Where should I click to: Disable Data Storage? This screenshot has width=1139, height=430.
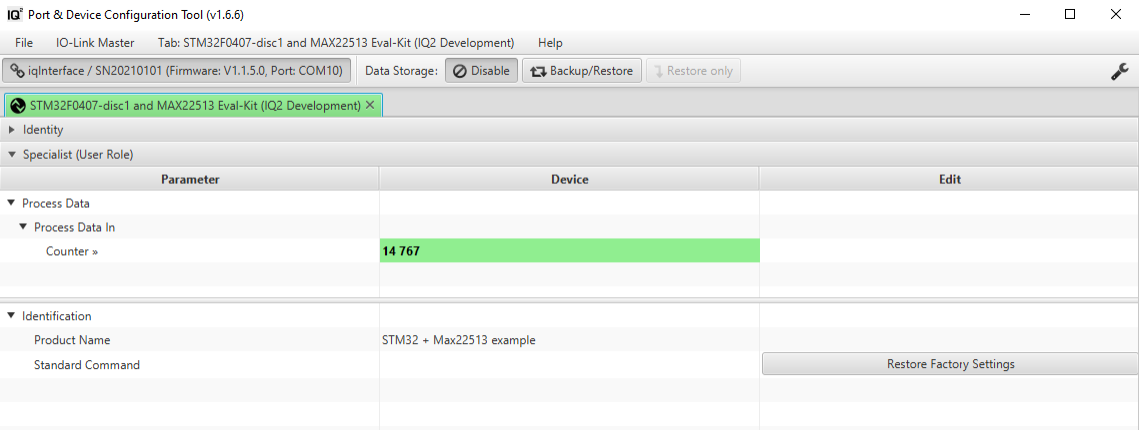click(x=481, y=71)
